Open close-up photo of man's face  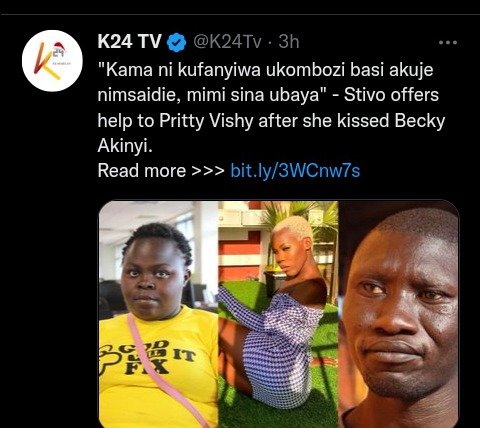tap(399, 314)
